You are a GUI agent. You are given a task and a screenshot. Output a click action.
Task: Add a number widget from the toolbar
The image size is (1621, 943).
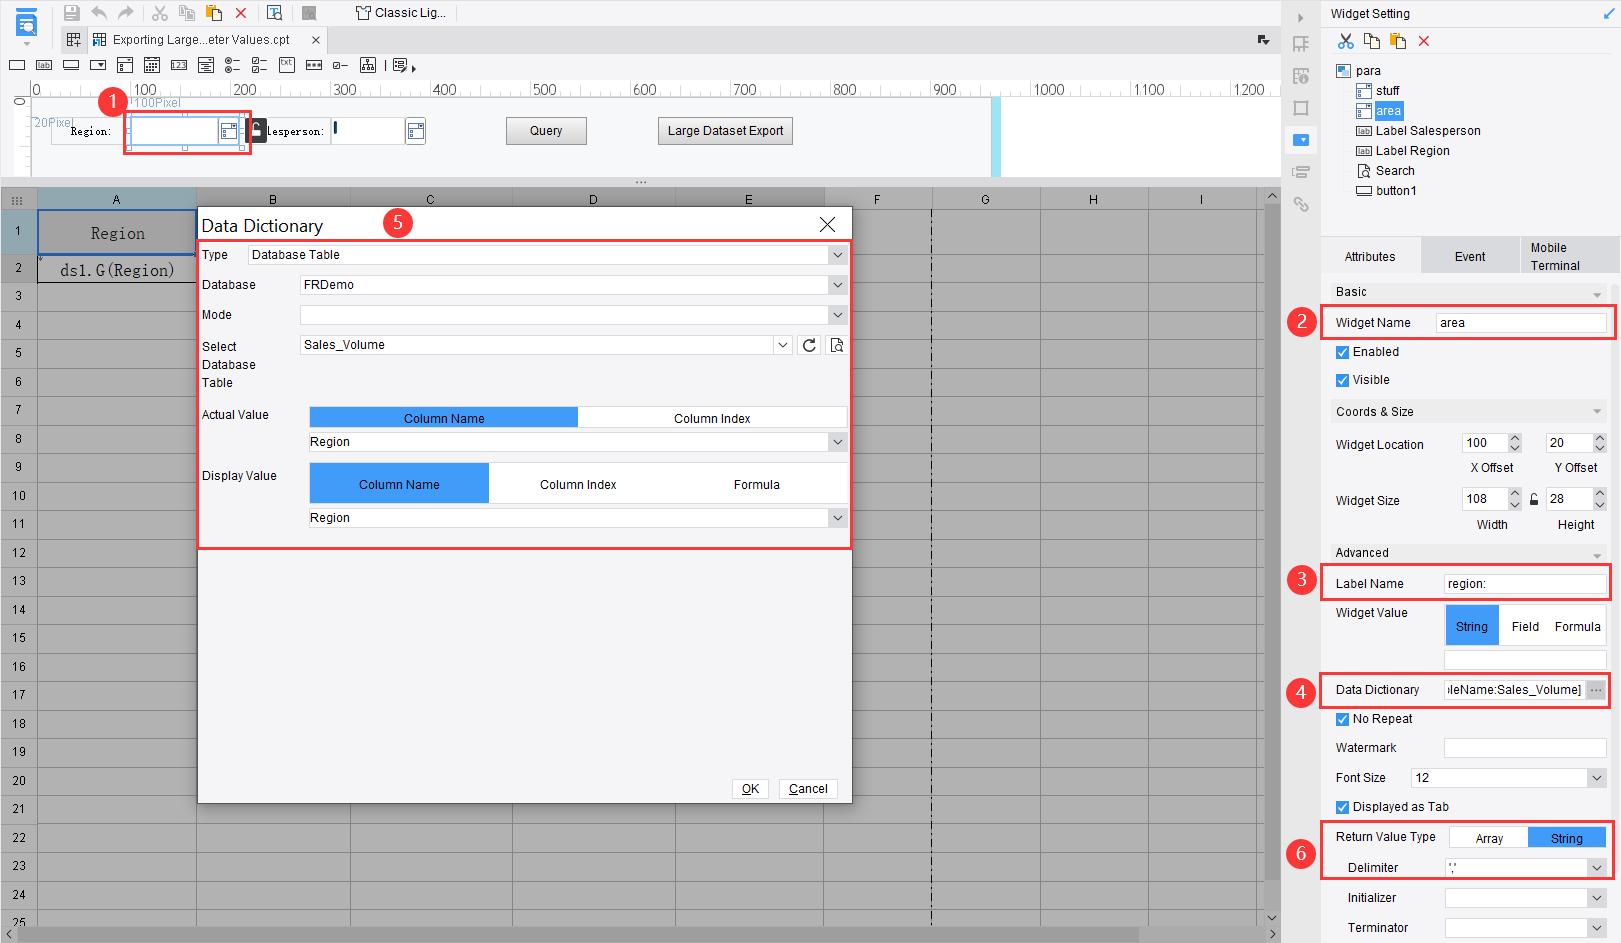pos(179,65)
